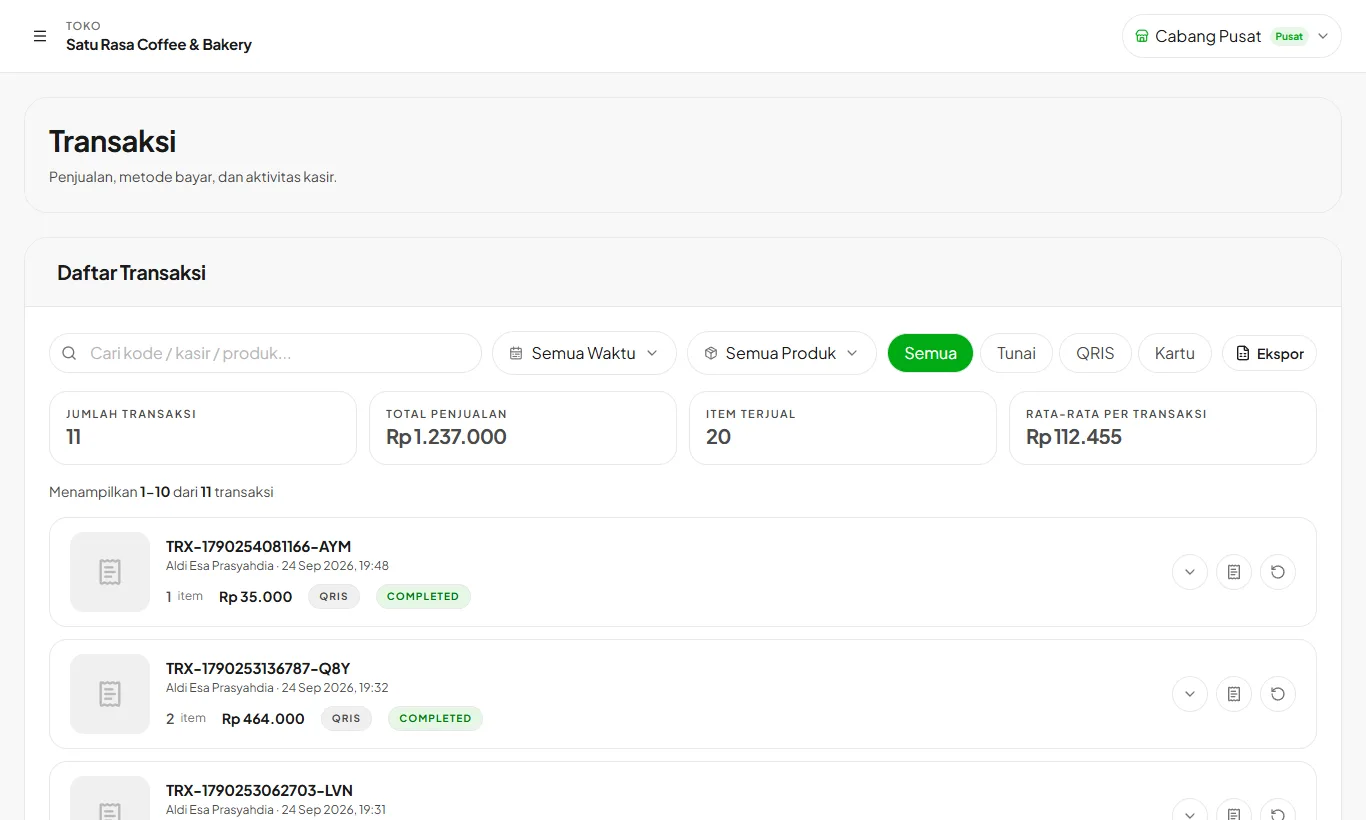Click the cashier line dated 24 Sep 2026, 19:32
This screenshot has width=1366, height=820.
pos(277,688)
